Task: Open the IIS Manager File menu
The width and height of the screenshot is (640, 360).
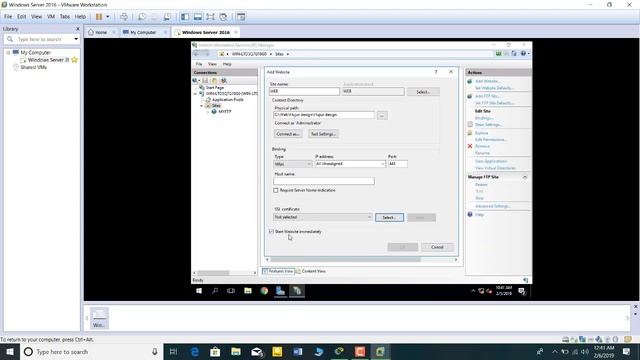Action: click(x=199, y=64)
